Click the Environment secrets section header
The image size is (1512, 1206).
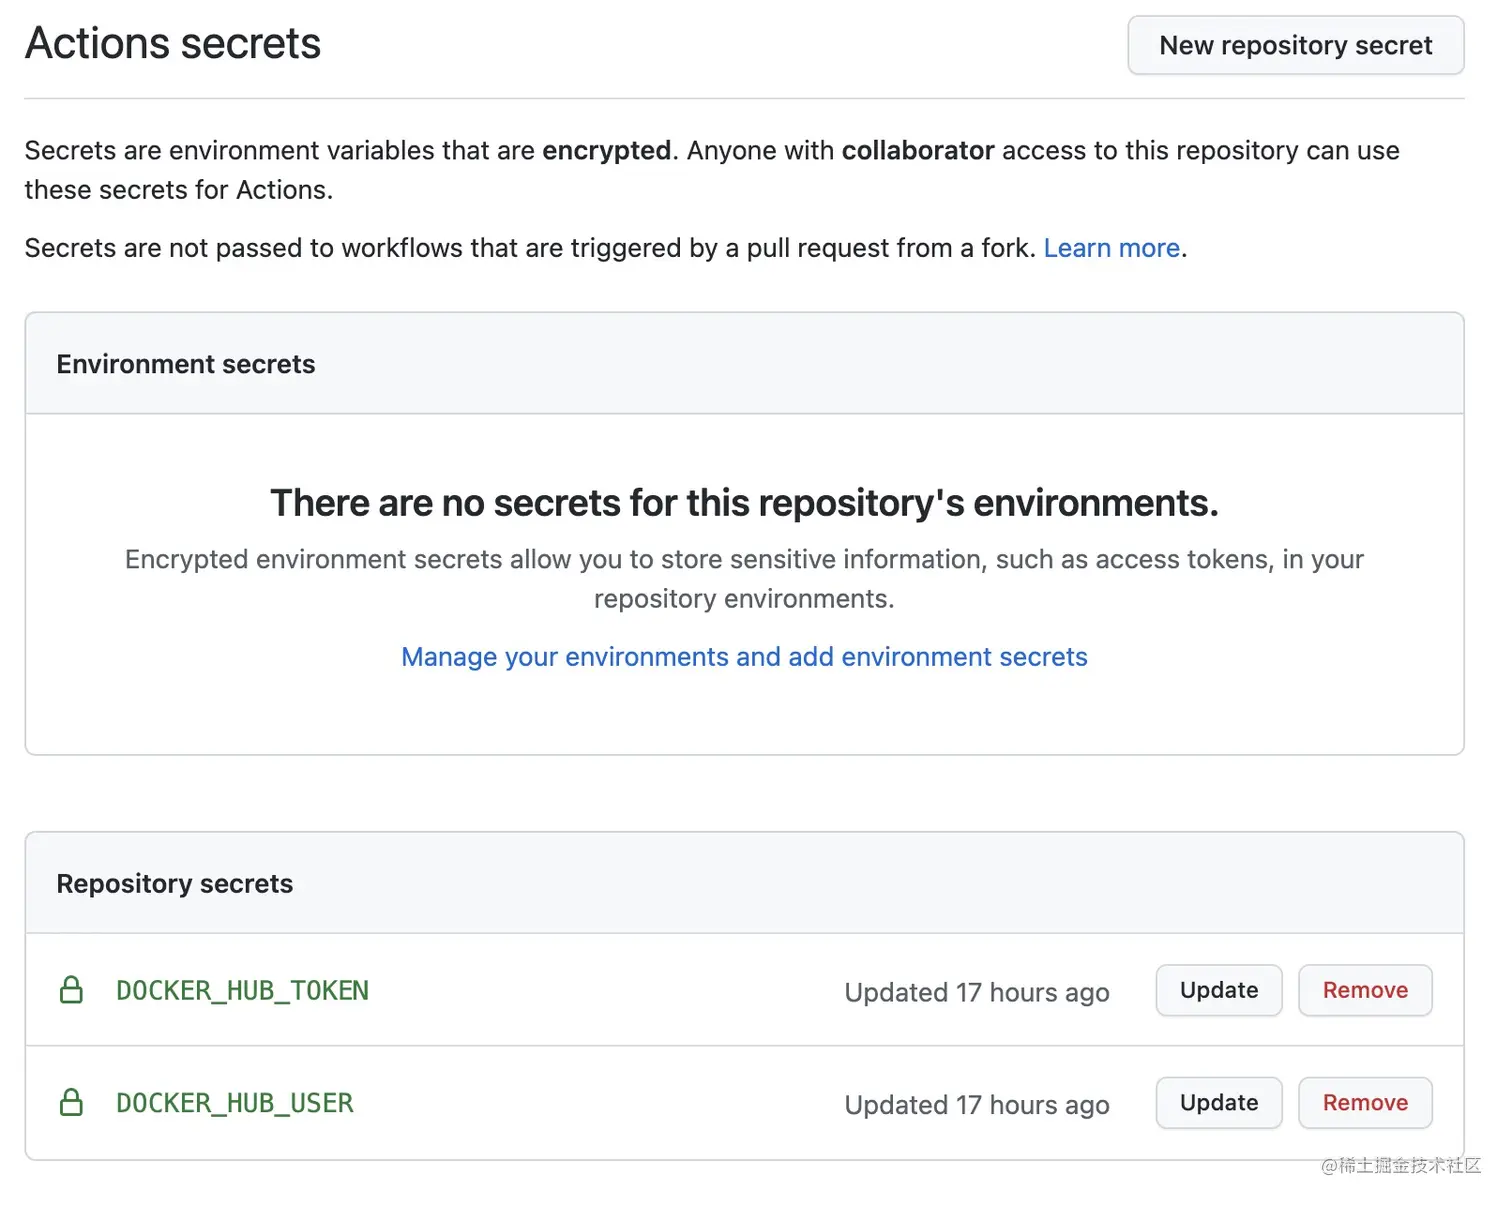(186, 364)
